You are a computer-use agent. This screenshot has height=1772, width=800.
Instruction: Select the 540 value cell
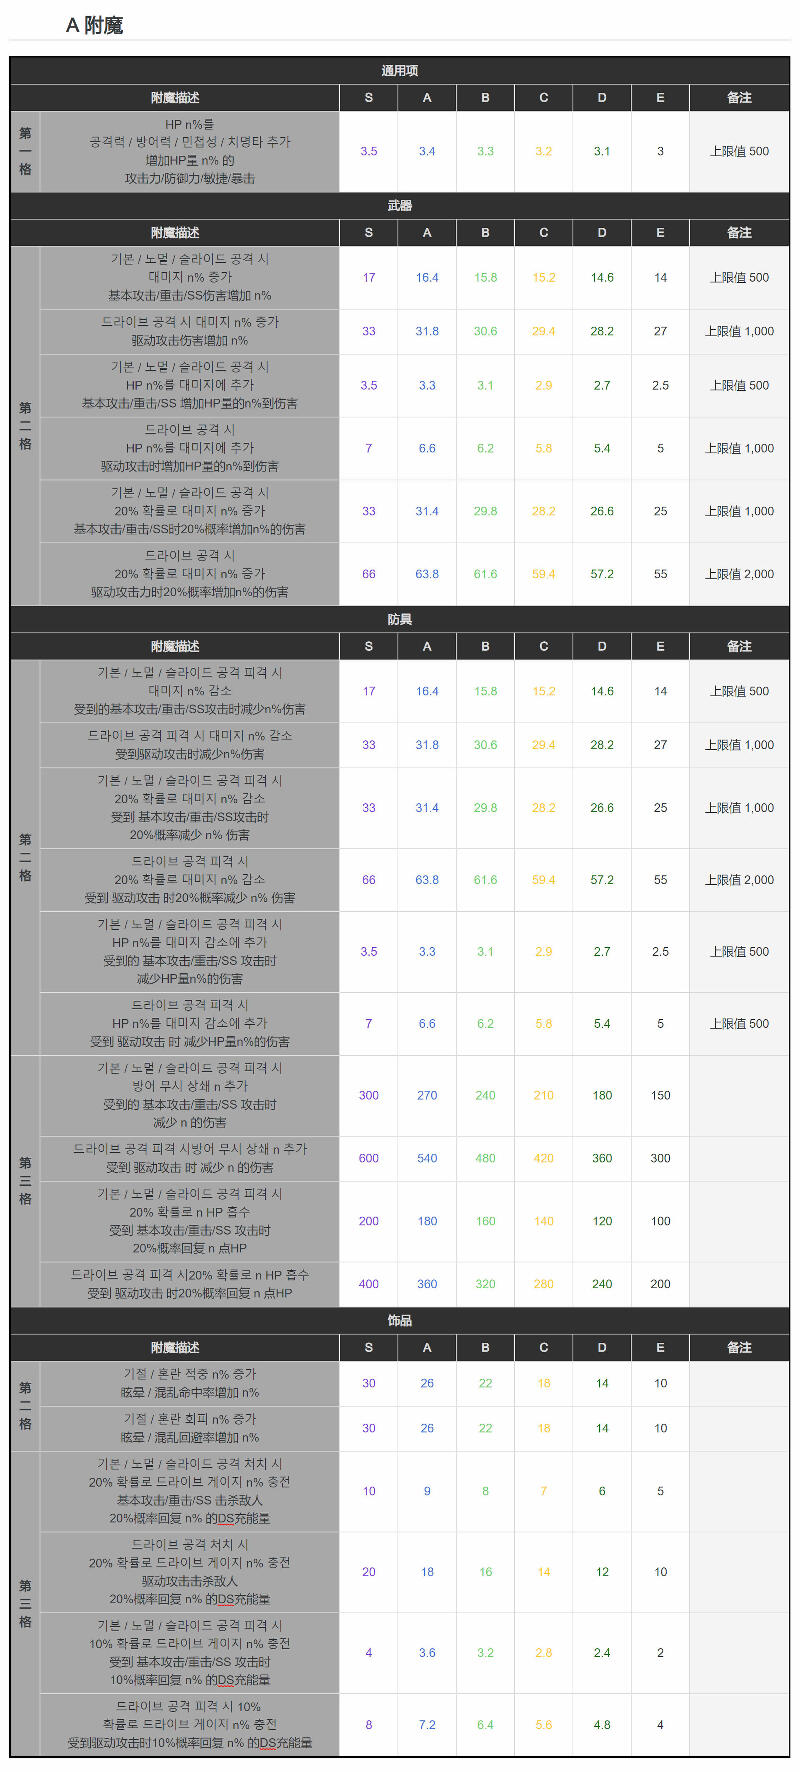point(427,1158)
